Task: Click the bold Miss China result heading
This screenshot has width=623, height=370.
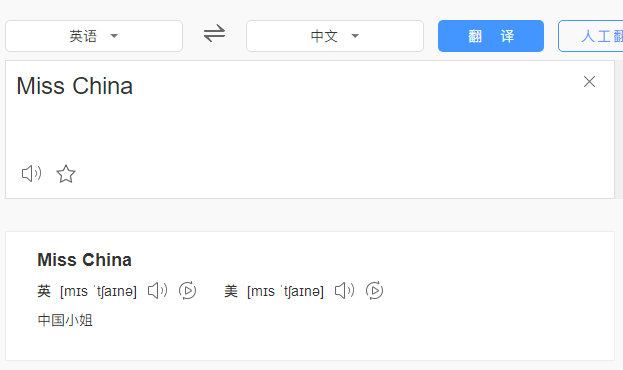Action: click(84, 260)
